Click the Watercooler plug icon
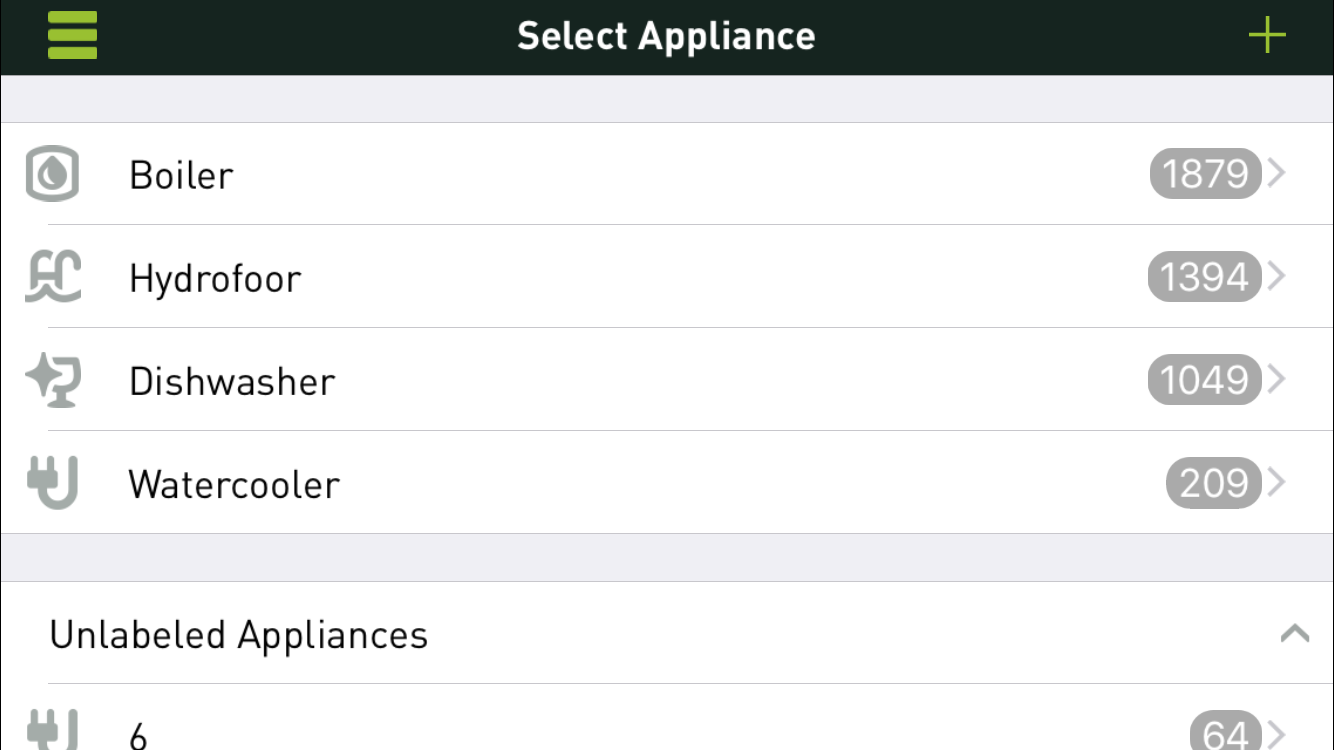1334x750 pixels. pyautogui.click(x=53, y=483)
